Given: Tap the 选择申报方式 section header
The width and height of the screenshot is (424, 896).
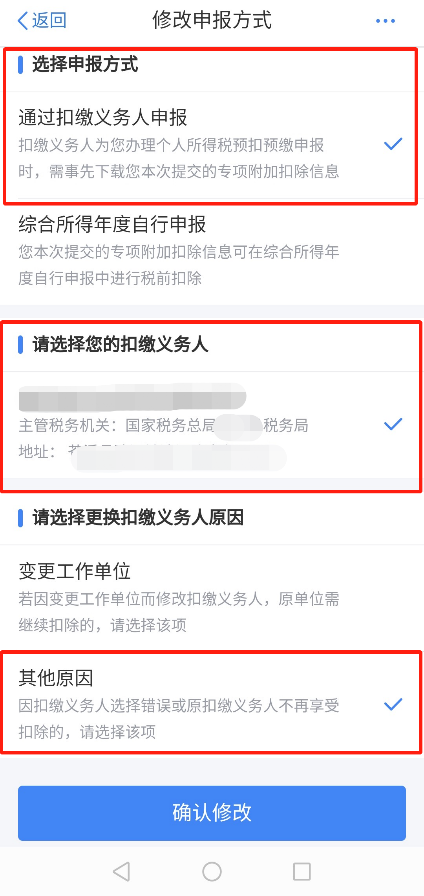Looking at the screenshot, I should pyautogui.click(x=85, y=65).
